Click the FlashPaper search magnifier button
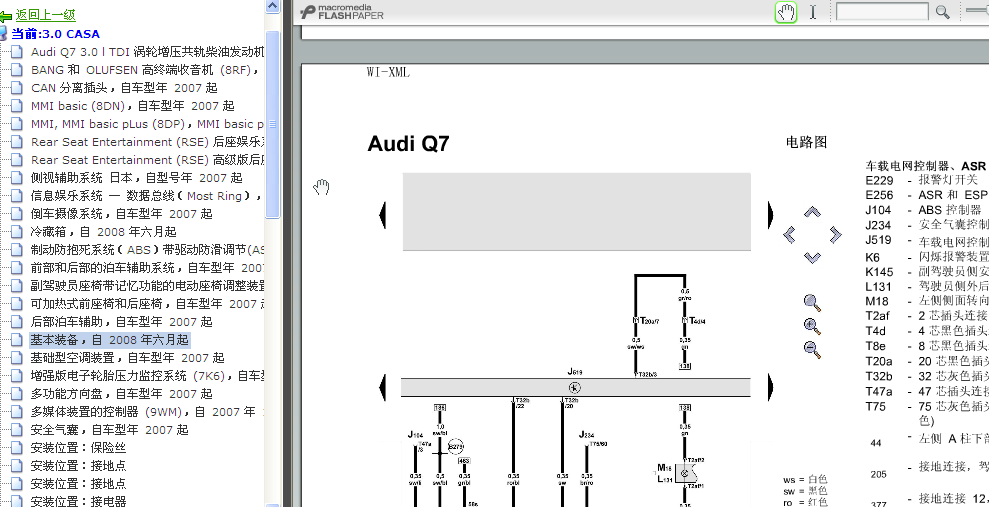Image resolution: width=989 pixels, height=507 pixels. coord(943,12)
